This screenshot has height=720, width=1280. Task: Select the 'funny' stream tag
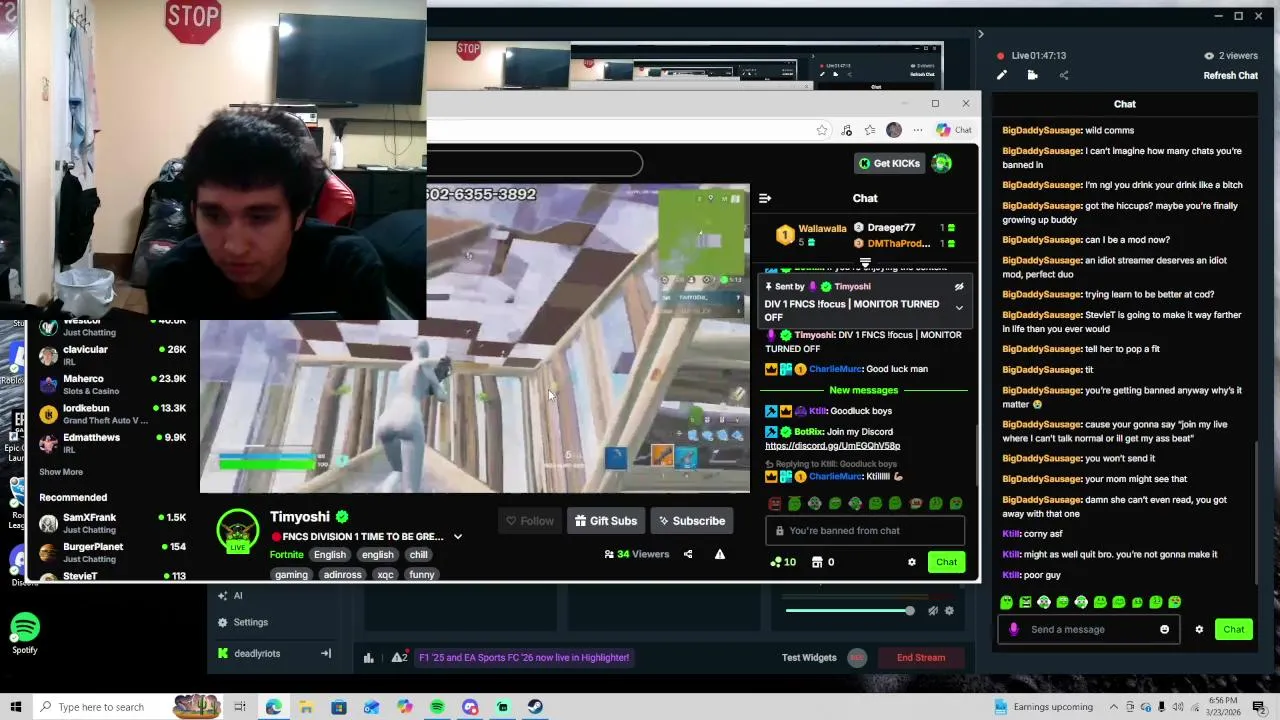coord(421,575)
